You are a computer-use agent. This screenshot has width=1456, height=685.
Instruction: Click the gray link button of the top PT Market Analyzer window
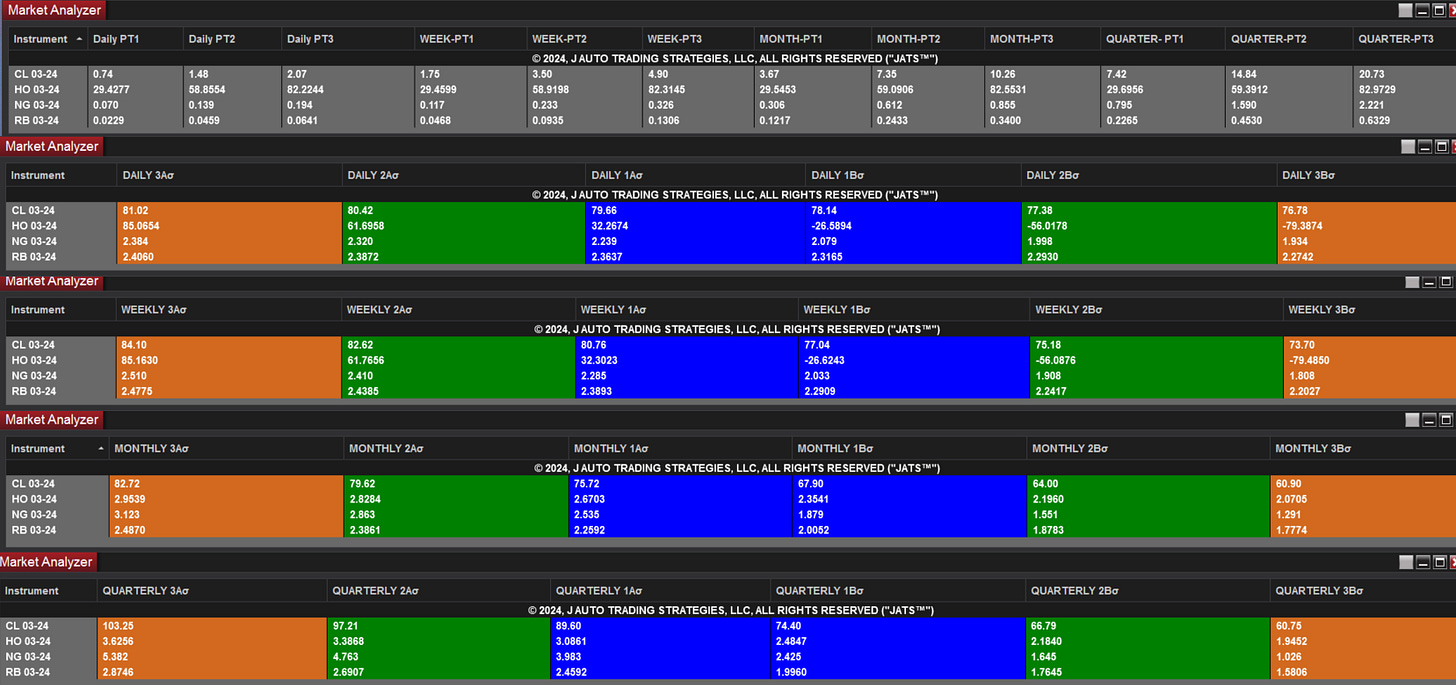click(x=1405, y=10)
